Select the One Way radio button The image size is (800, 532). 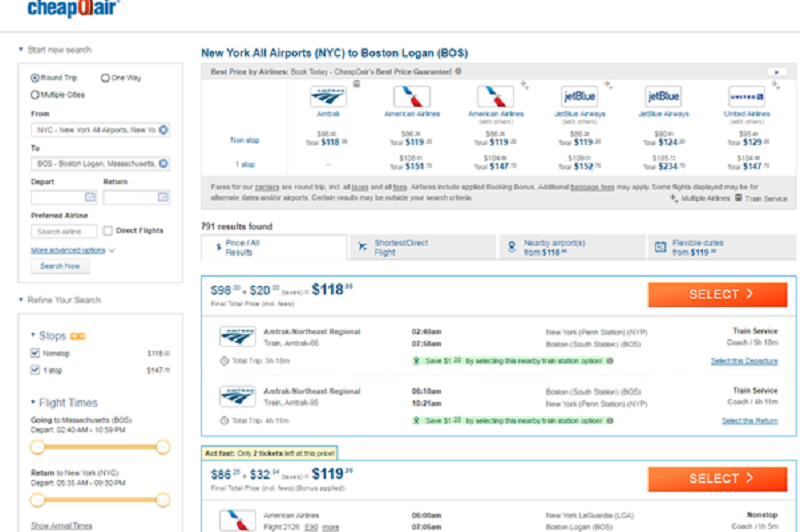(105, 78)
